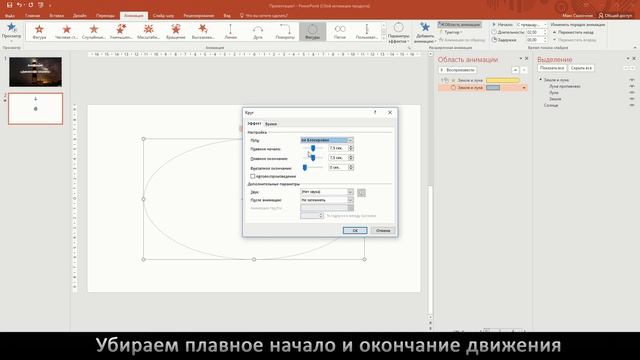Toggle visibility eye of Земля object
Screen dimensions: 640x360
point(632,99)
